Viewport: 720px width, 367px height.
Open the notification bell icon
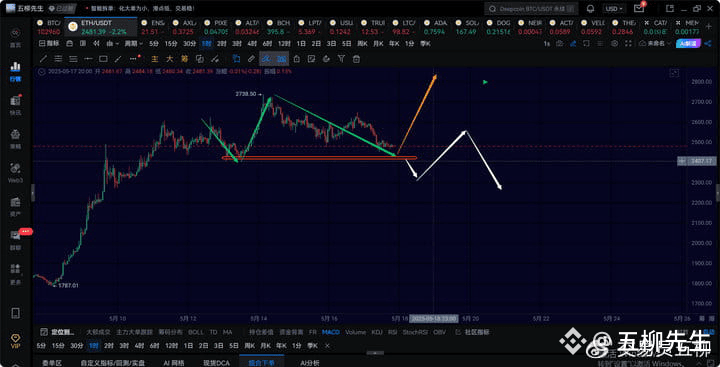click(591, 9)
